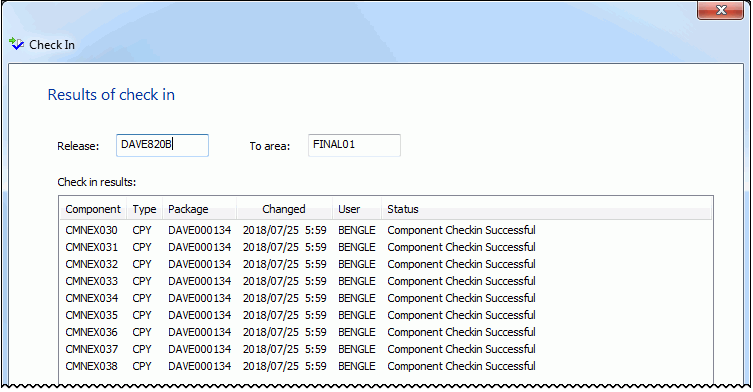Select the CMNEX033 component row

click(x=386, y=281)
